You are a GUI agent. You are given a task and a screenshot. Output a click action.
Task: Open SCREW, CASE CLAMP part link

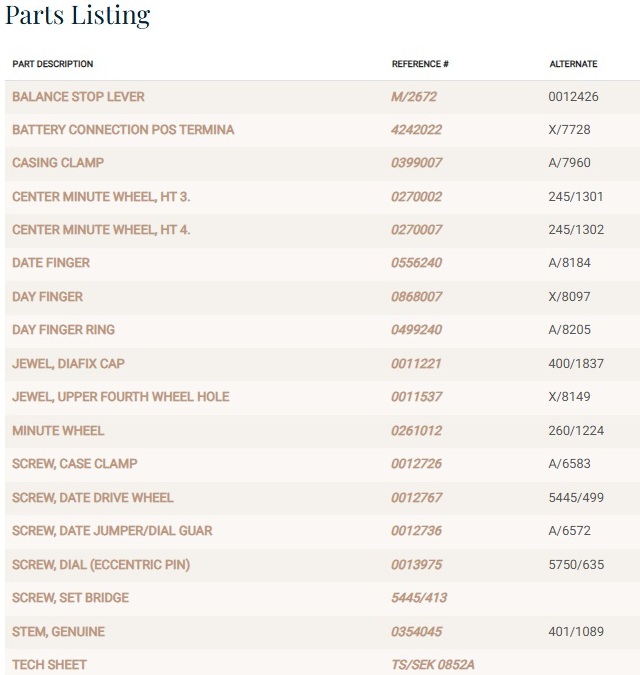click(x=75, y=464)
